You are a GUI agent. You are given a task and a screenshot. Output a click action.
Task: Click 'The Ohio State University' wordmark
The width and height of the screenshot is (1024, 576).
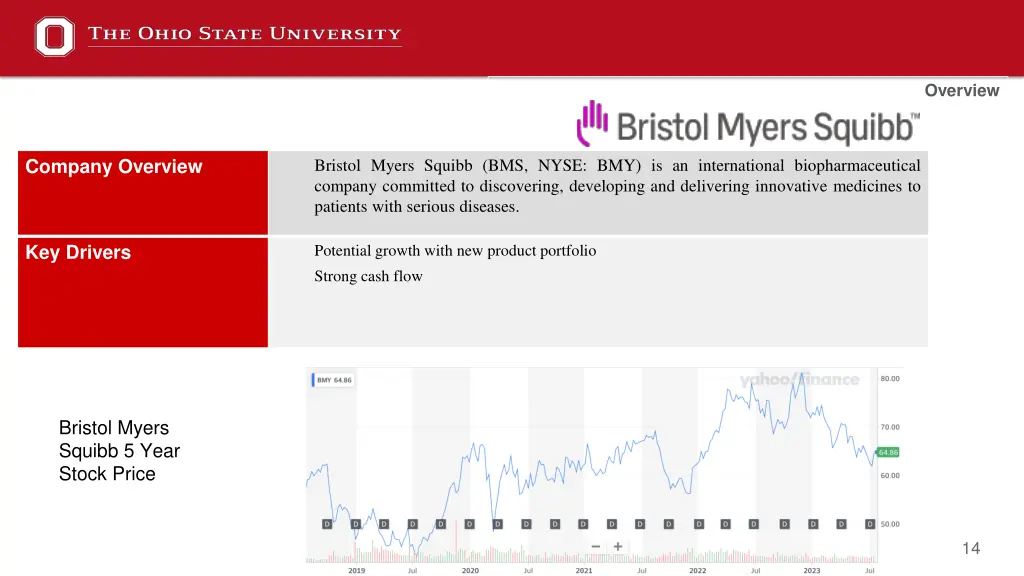tap(244, 34)
